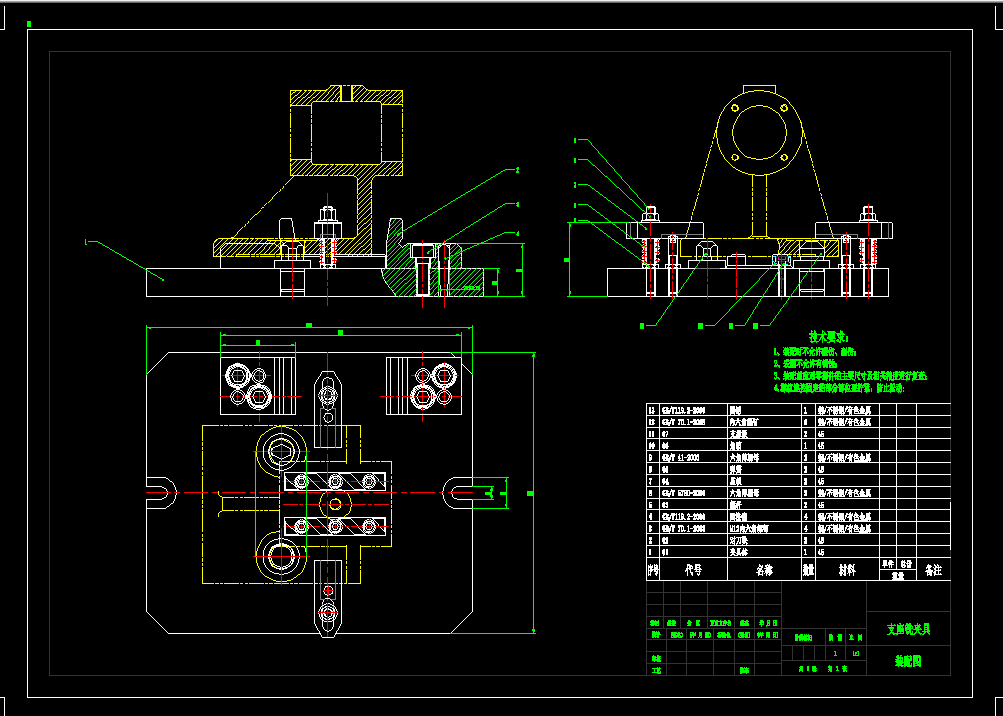Screen dimensions: 1003x716
Task: Select the "支座铣夹具" drawing title
Action: 908,630
